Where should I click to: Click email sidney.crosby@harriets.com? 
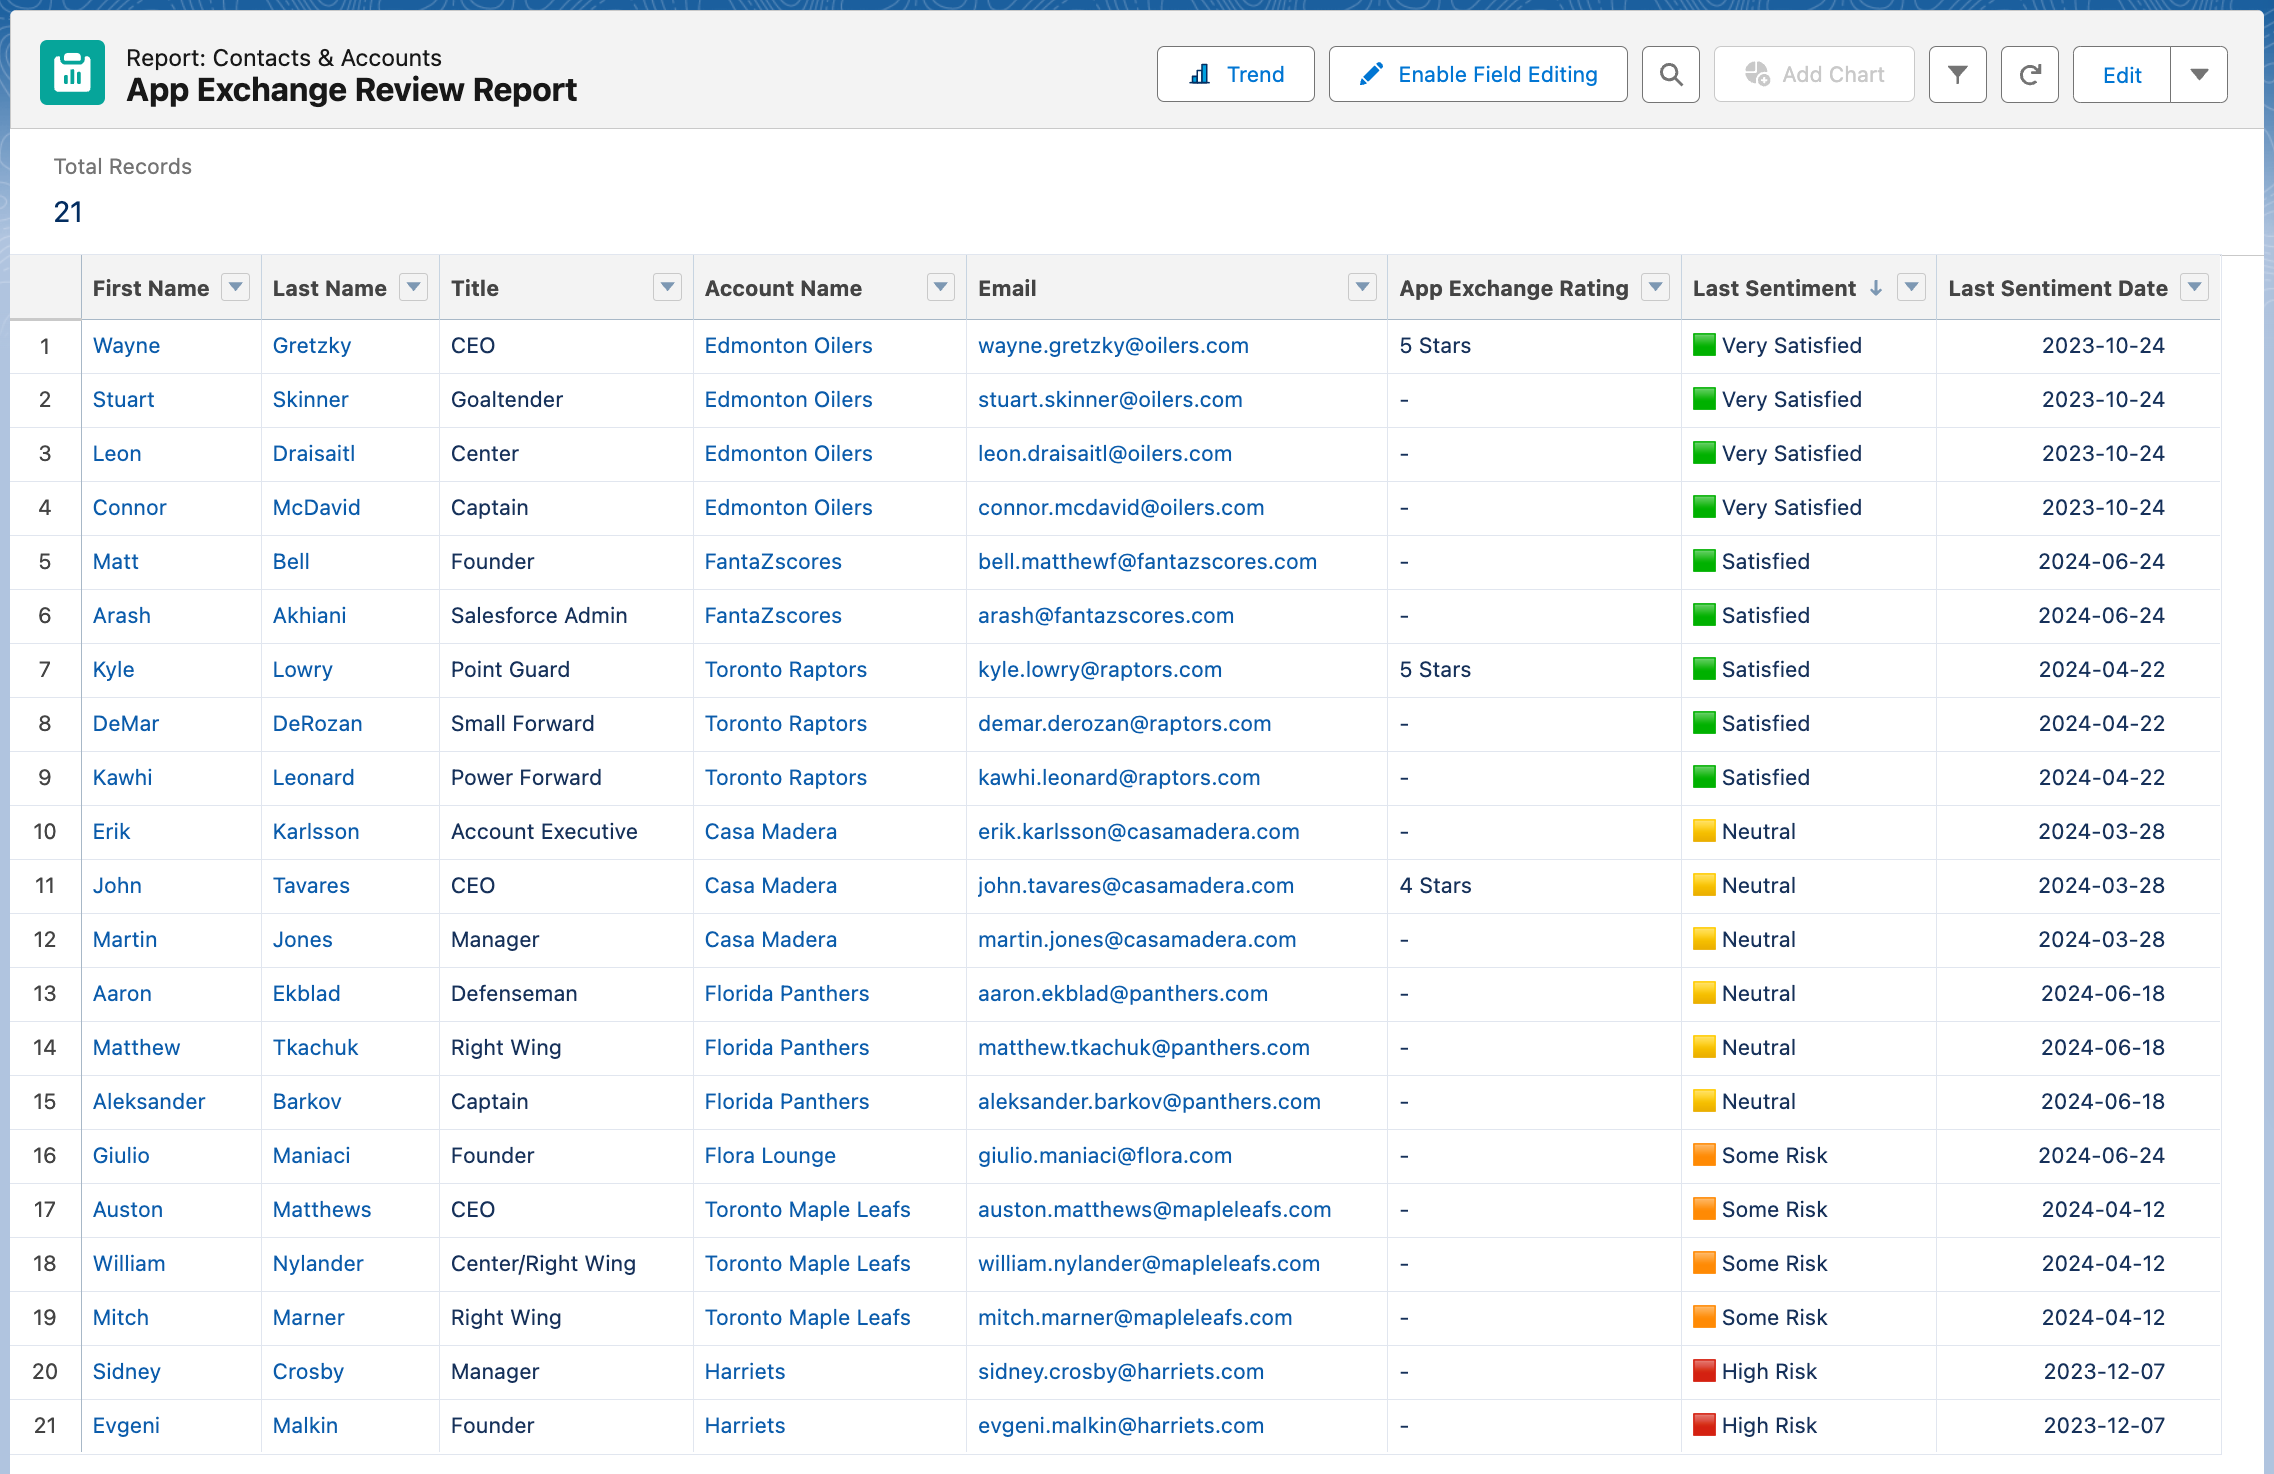(1121, 1371)
